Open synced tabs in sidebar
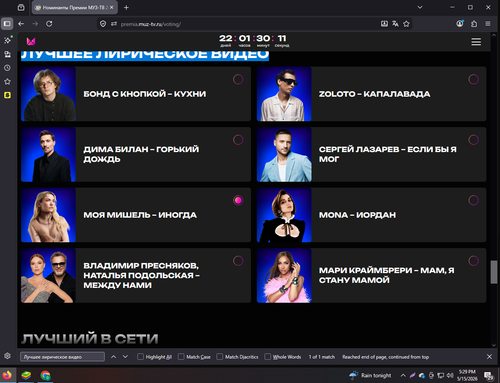500x383 pixels. [7, 54]
